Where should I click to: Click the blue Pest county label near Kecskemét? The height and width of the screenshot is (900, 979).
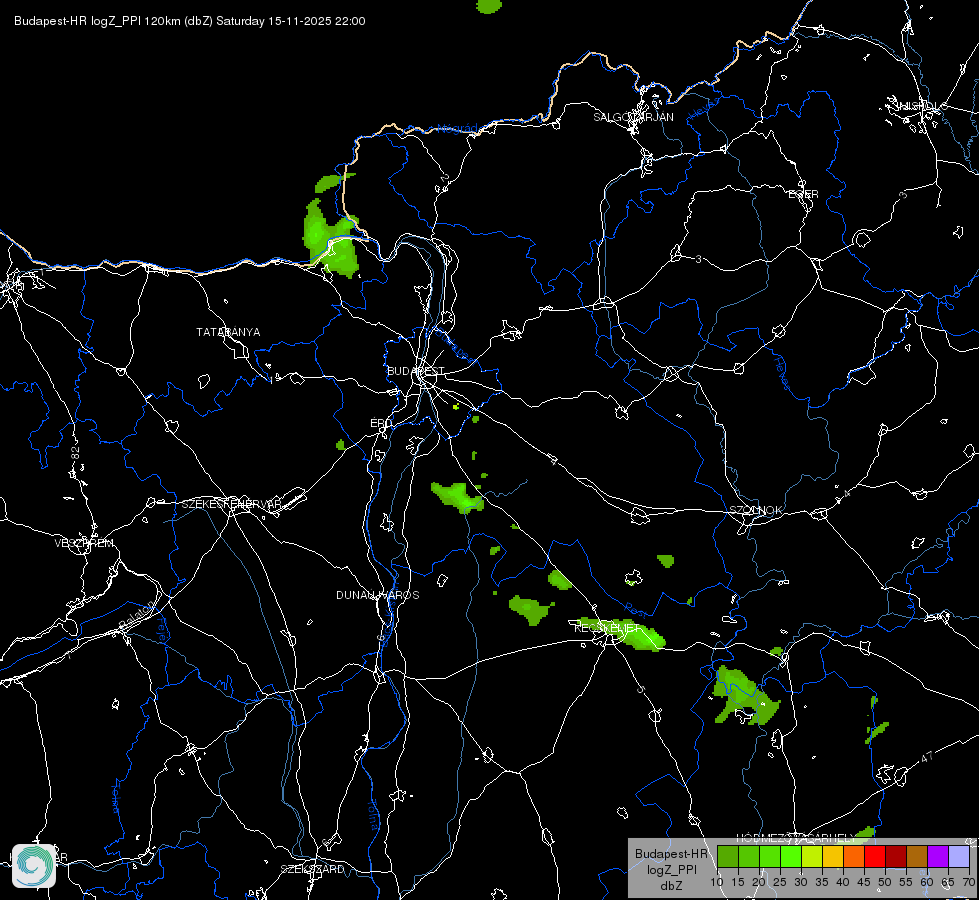point(637,608)
